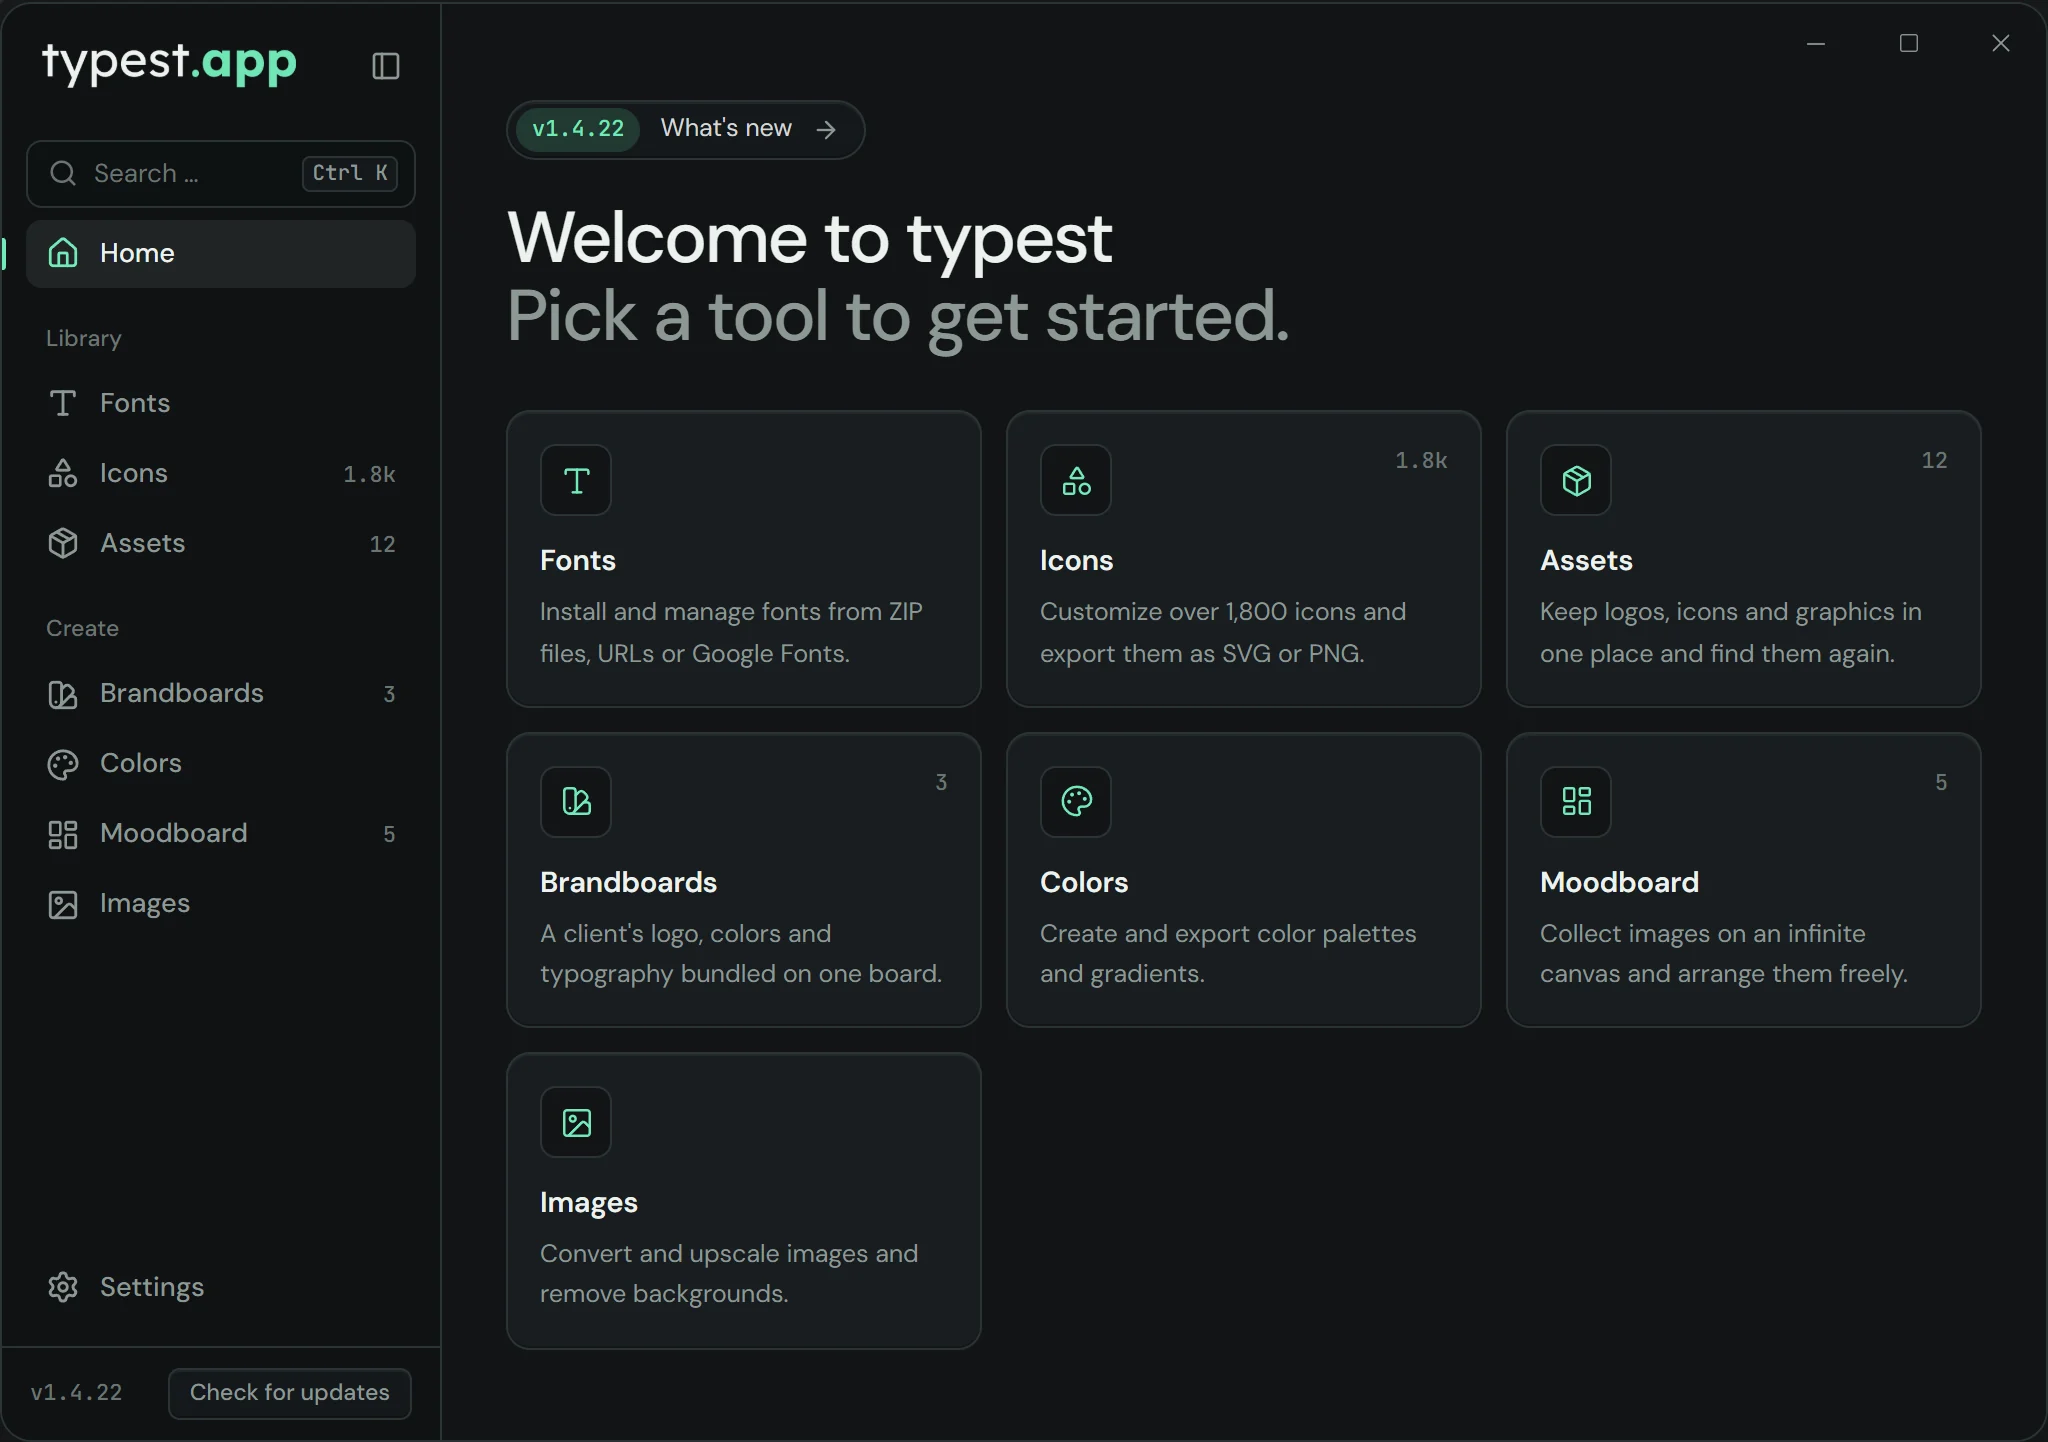Collapse the sidebar with the panel toggle icon
2048x1442 pixels.
coord(386,66)
